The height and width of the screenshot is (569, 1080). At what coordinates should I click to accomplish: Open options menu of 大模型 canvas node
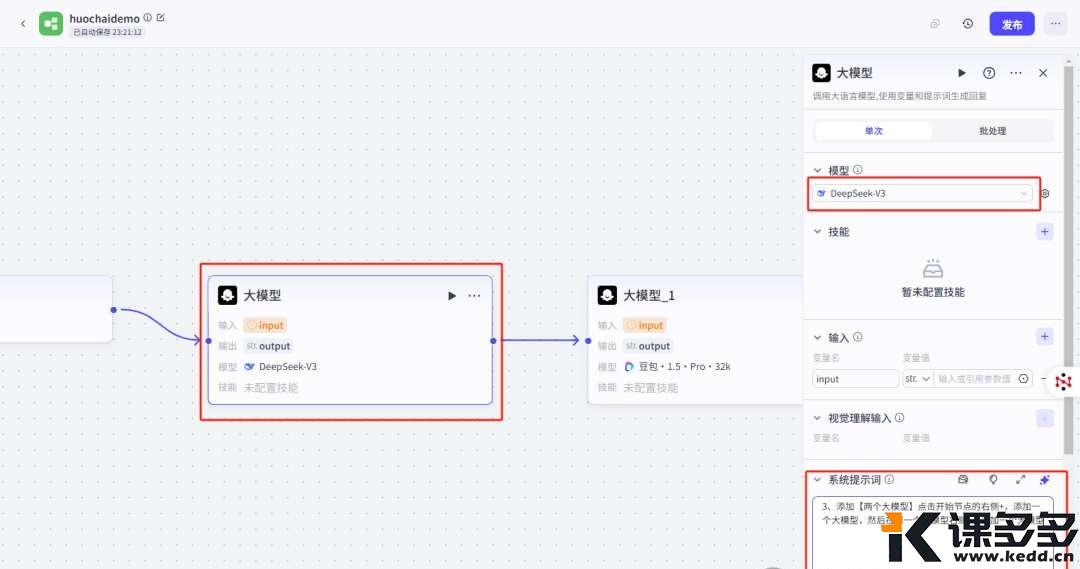tap(475, 296)
